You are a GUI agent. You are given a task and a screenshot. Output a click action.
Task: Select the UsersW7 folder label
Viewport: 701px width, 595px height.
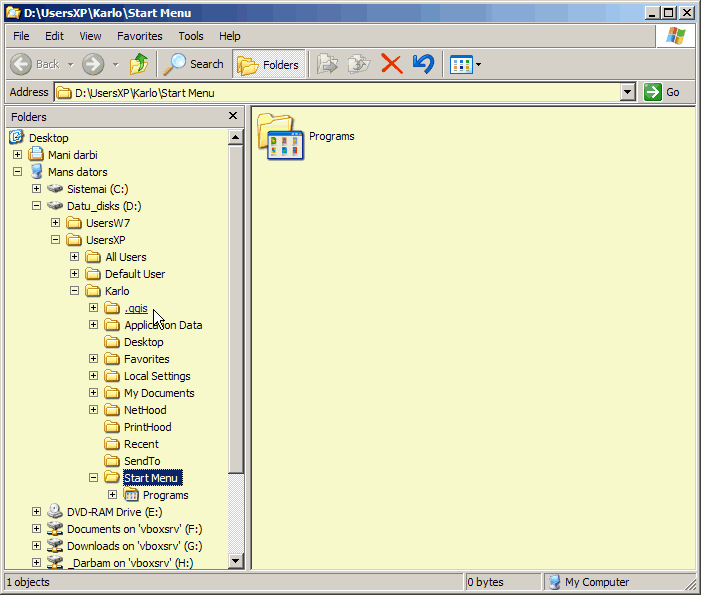(x=108, y=223)
